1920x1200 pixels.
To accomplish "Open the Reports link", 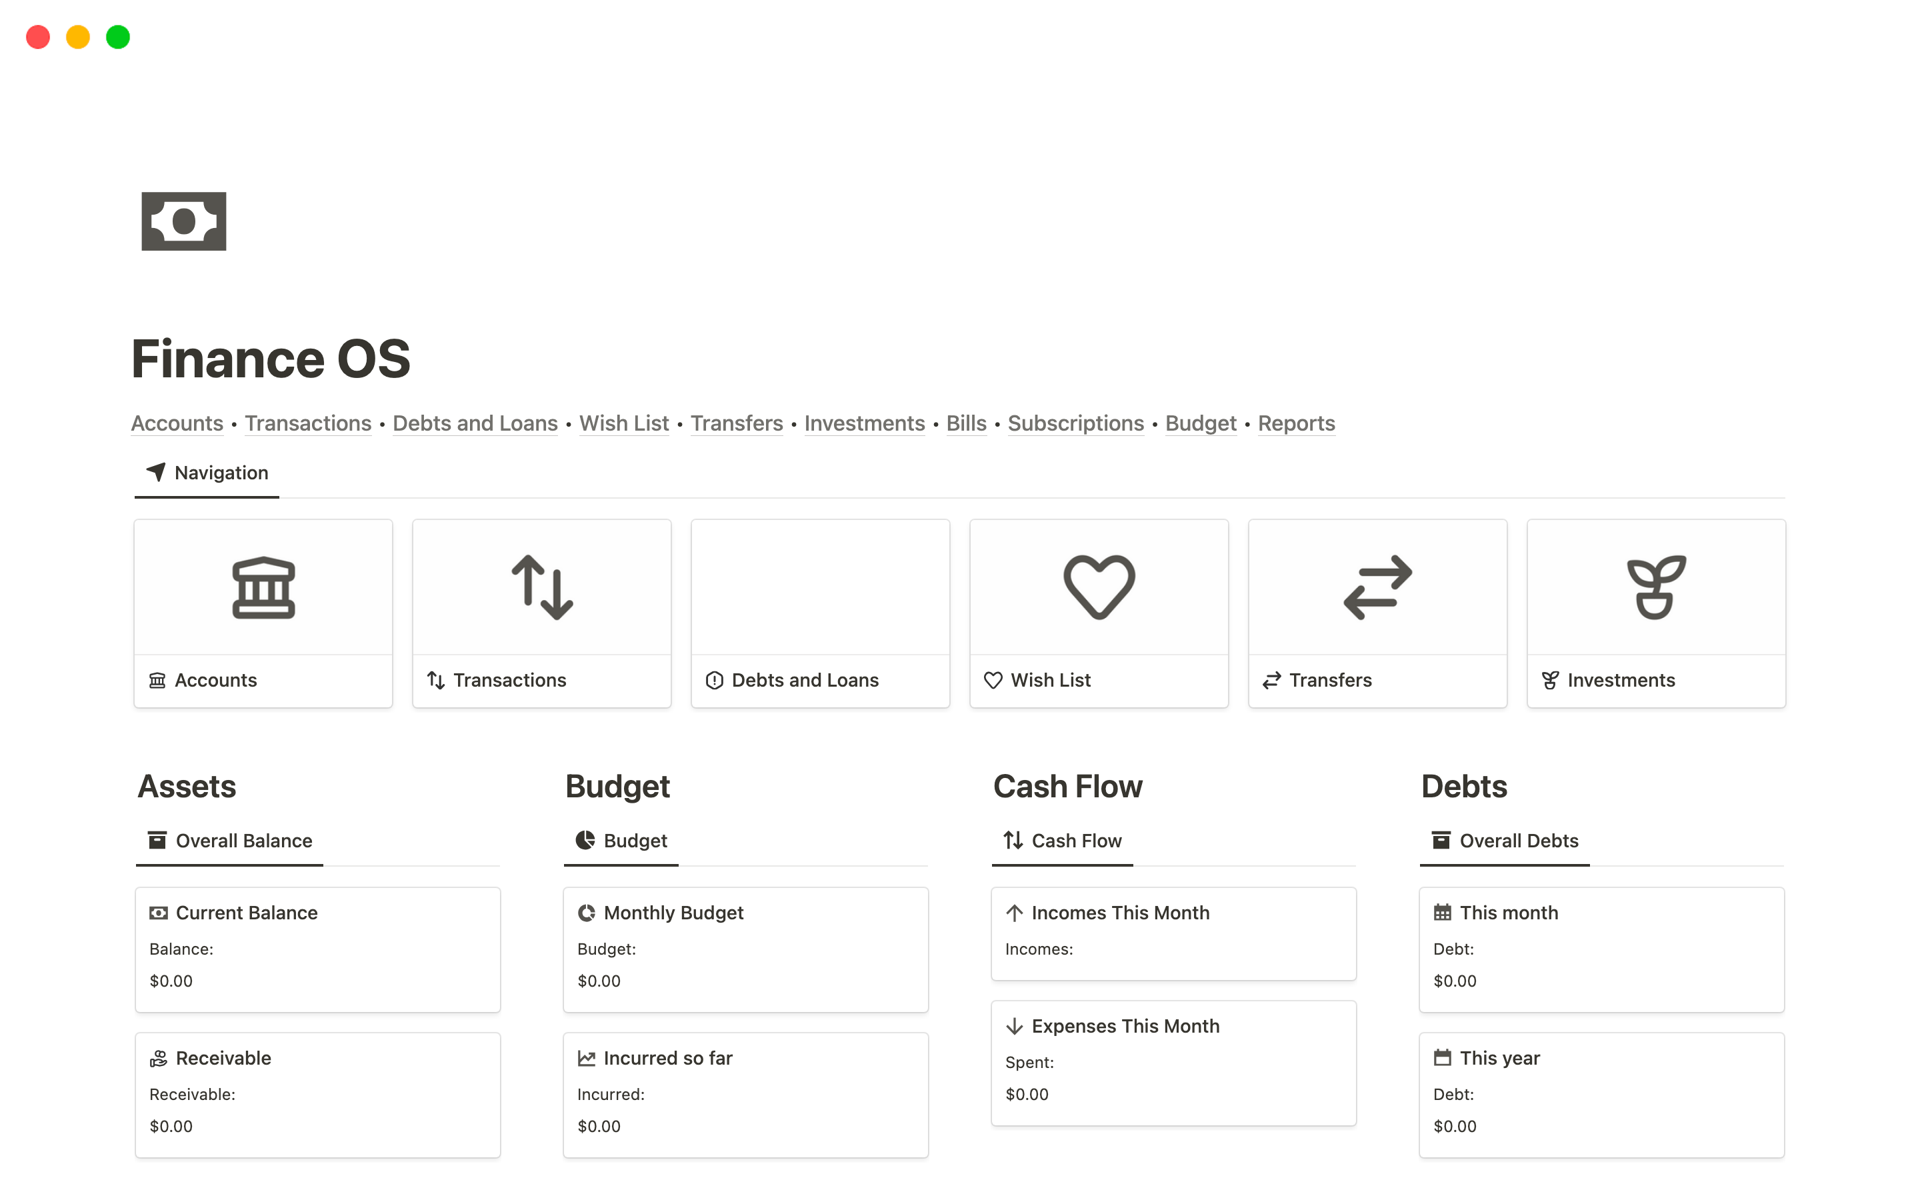I will coord(1296,423).
